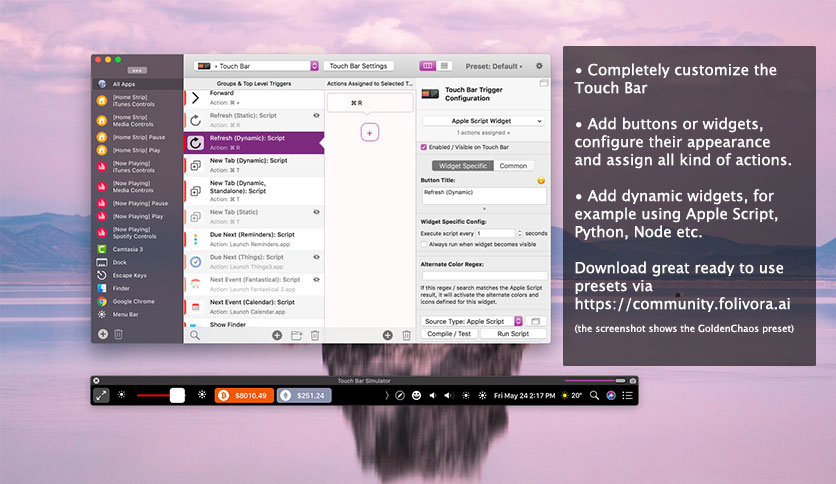Open Apple Script Widget dropdown
Image resolution: width=836 pixels, height=484 pixels.
483,121
